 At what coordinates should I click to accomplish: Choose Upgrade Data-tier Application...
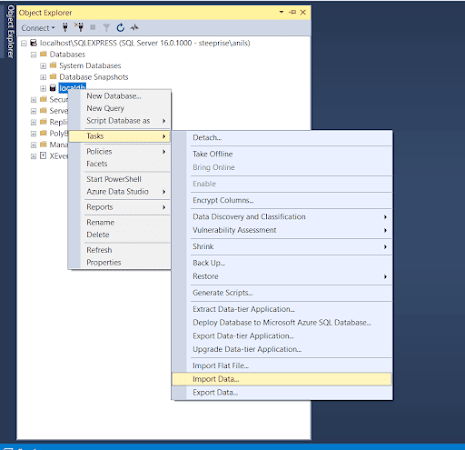click(x=282, y=349)
